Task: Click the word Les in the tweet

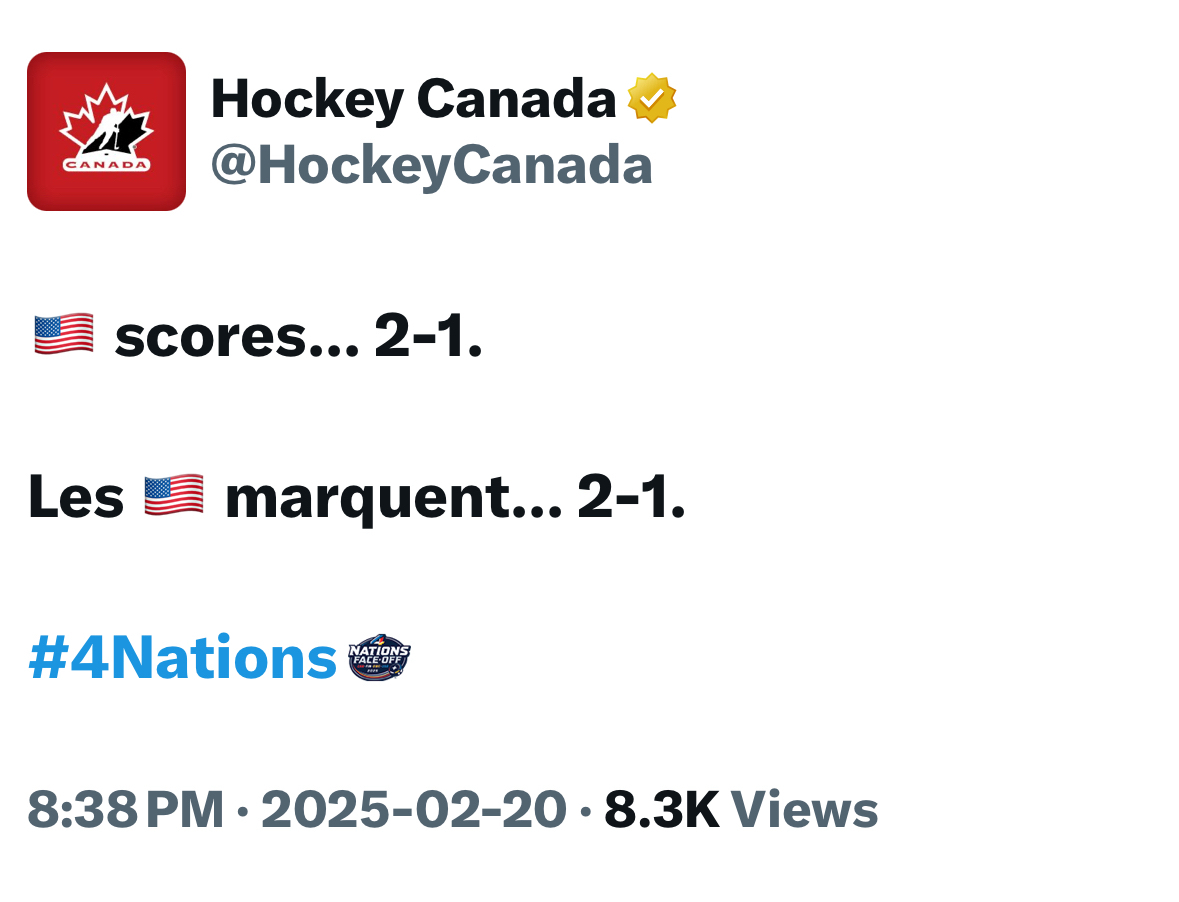Action: pos(76,498)
